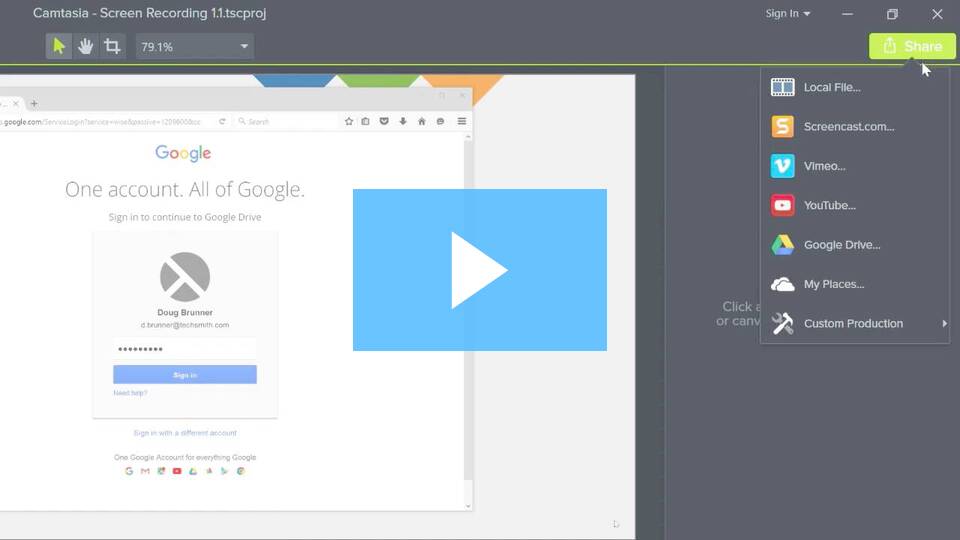Click the blue Sign in button

click(x=185, y=375)
